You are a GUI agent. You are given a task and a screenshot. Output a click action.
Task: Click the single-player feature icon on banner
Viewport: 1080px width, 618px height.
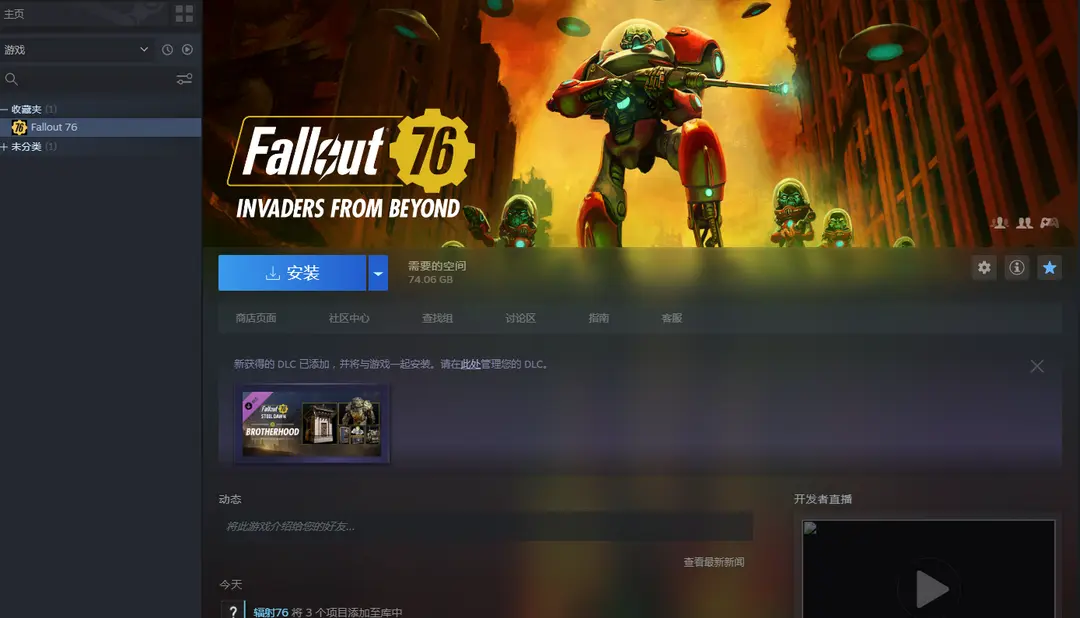(x=999, y=223)
